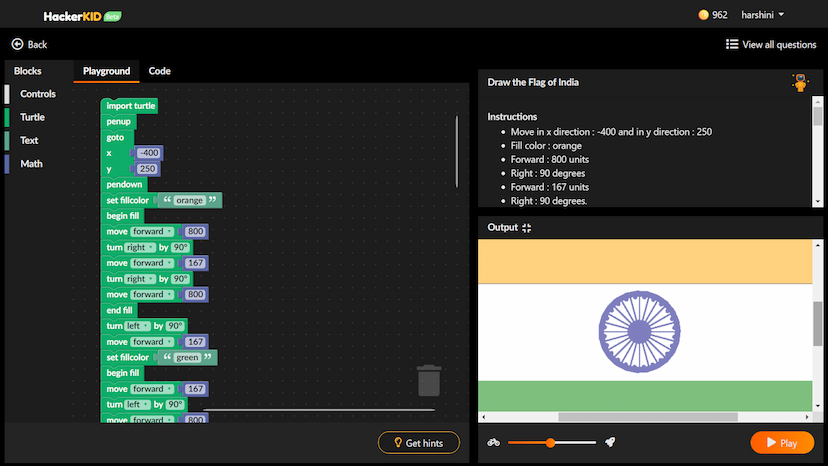The height and width of the screenshot is (466, 828).
Task: Select the Playground tab
Action: pyautogui.click(x=106, y=71)
